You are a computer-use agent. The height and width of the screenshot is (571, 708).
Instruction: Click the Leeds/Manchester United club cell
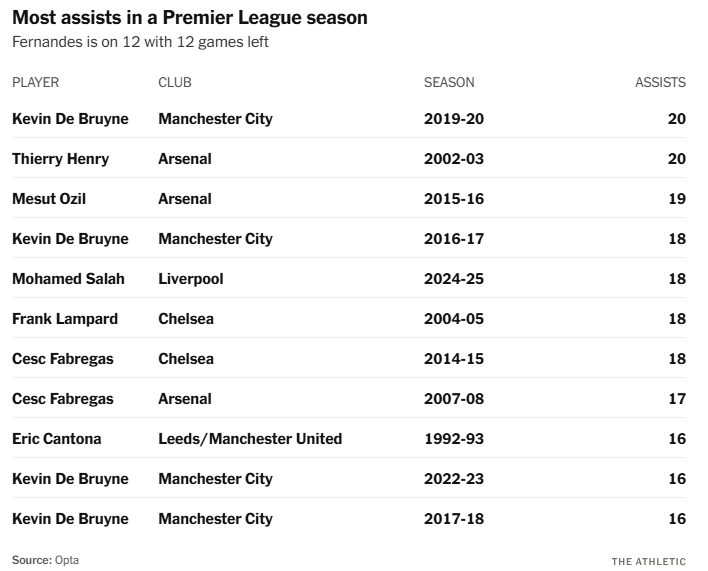(250, 439)
